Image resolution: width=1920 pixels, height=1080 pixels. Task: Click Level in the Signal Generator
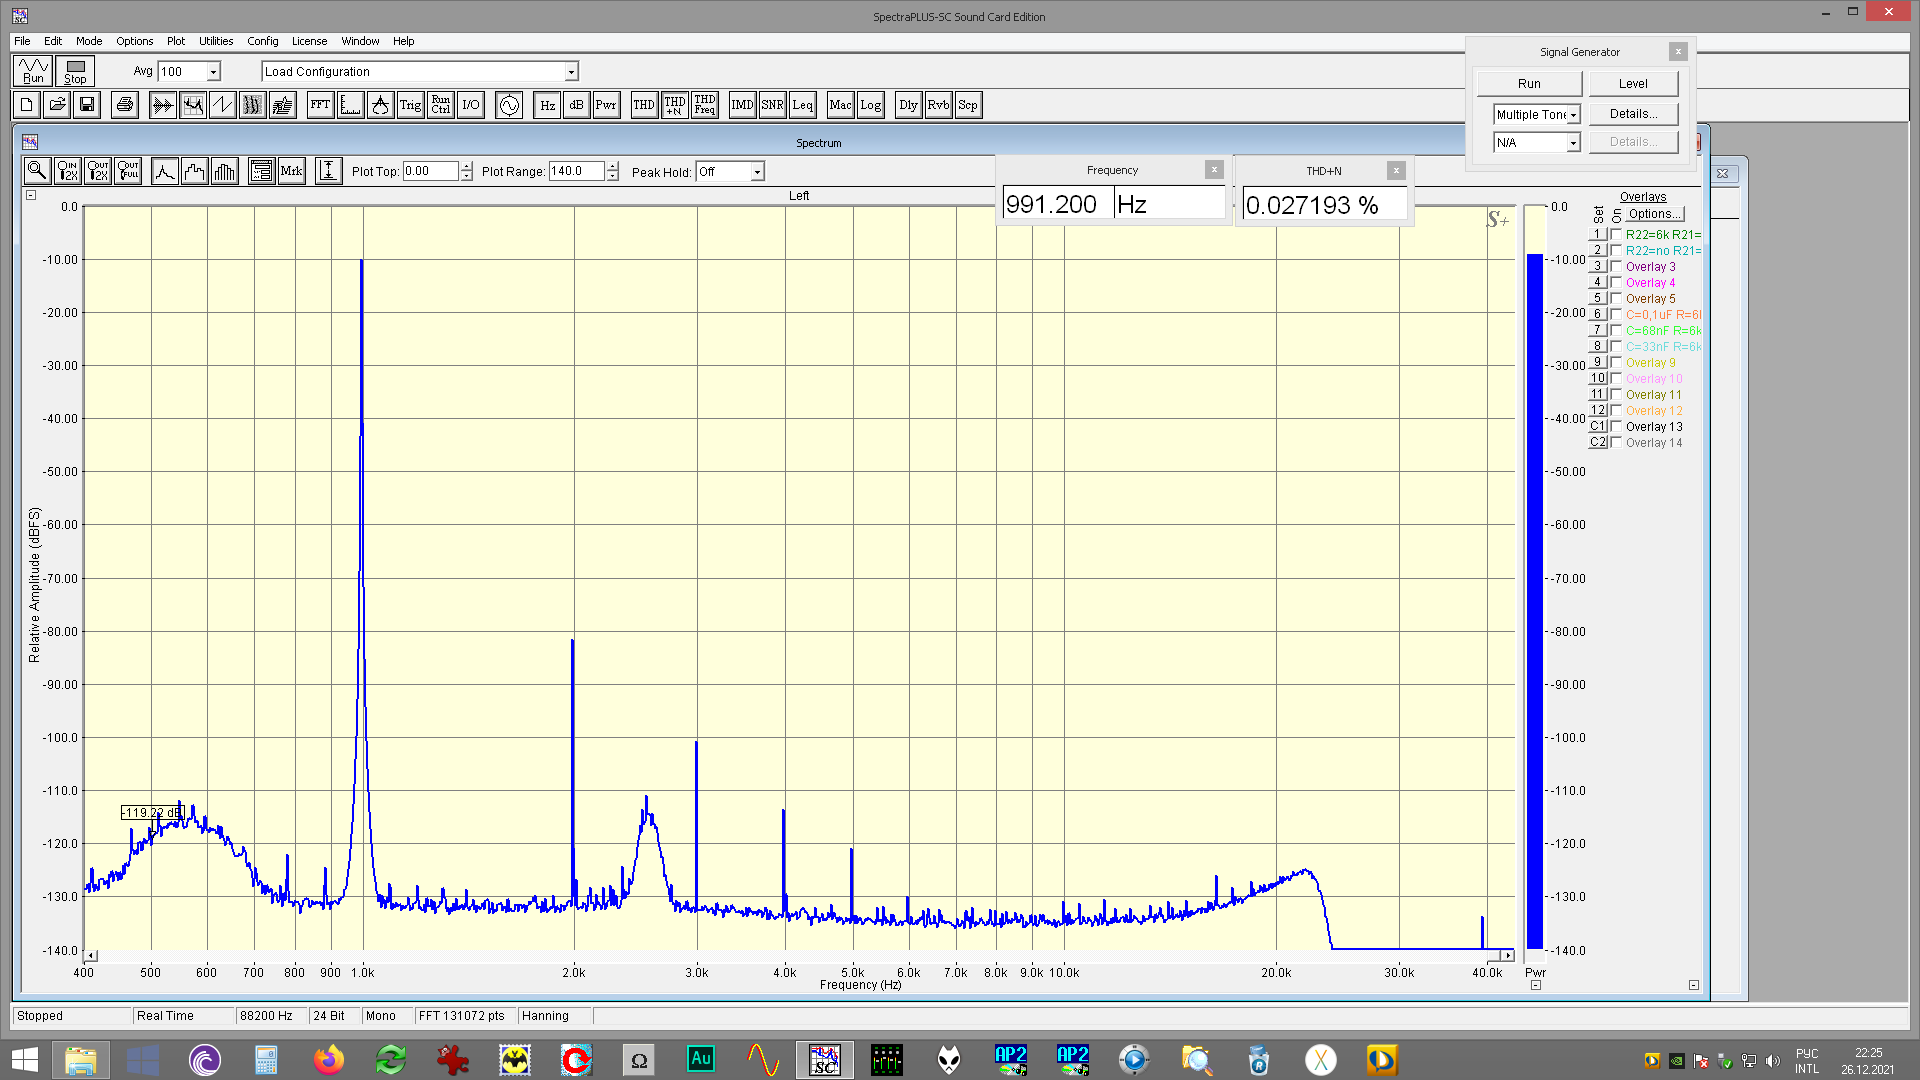click(x=1633, y=84)
